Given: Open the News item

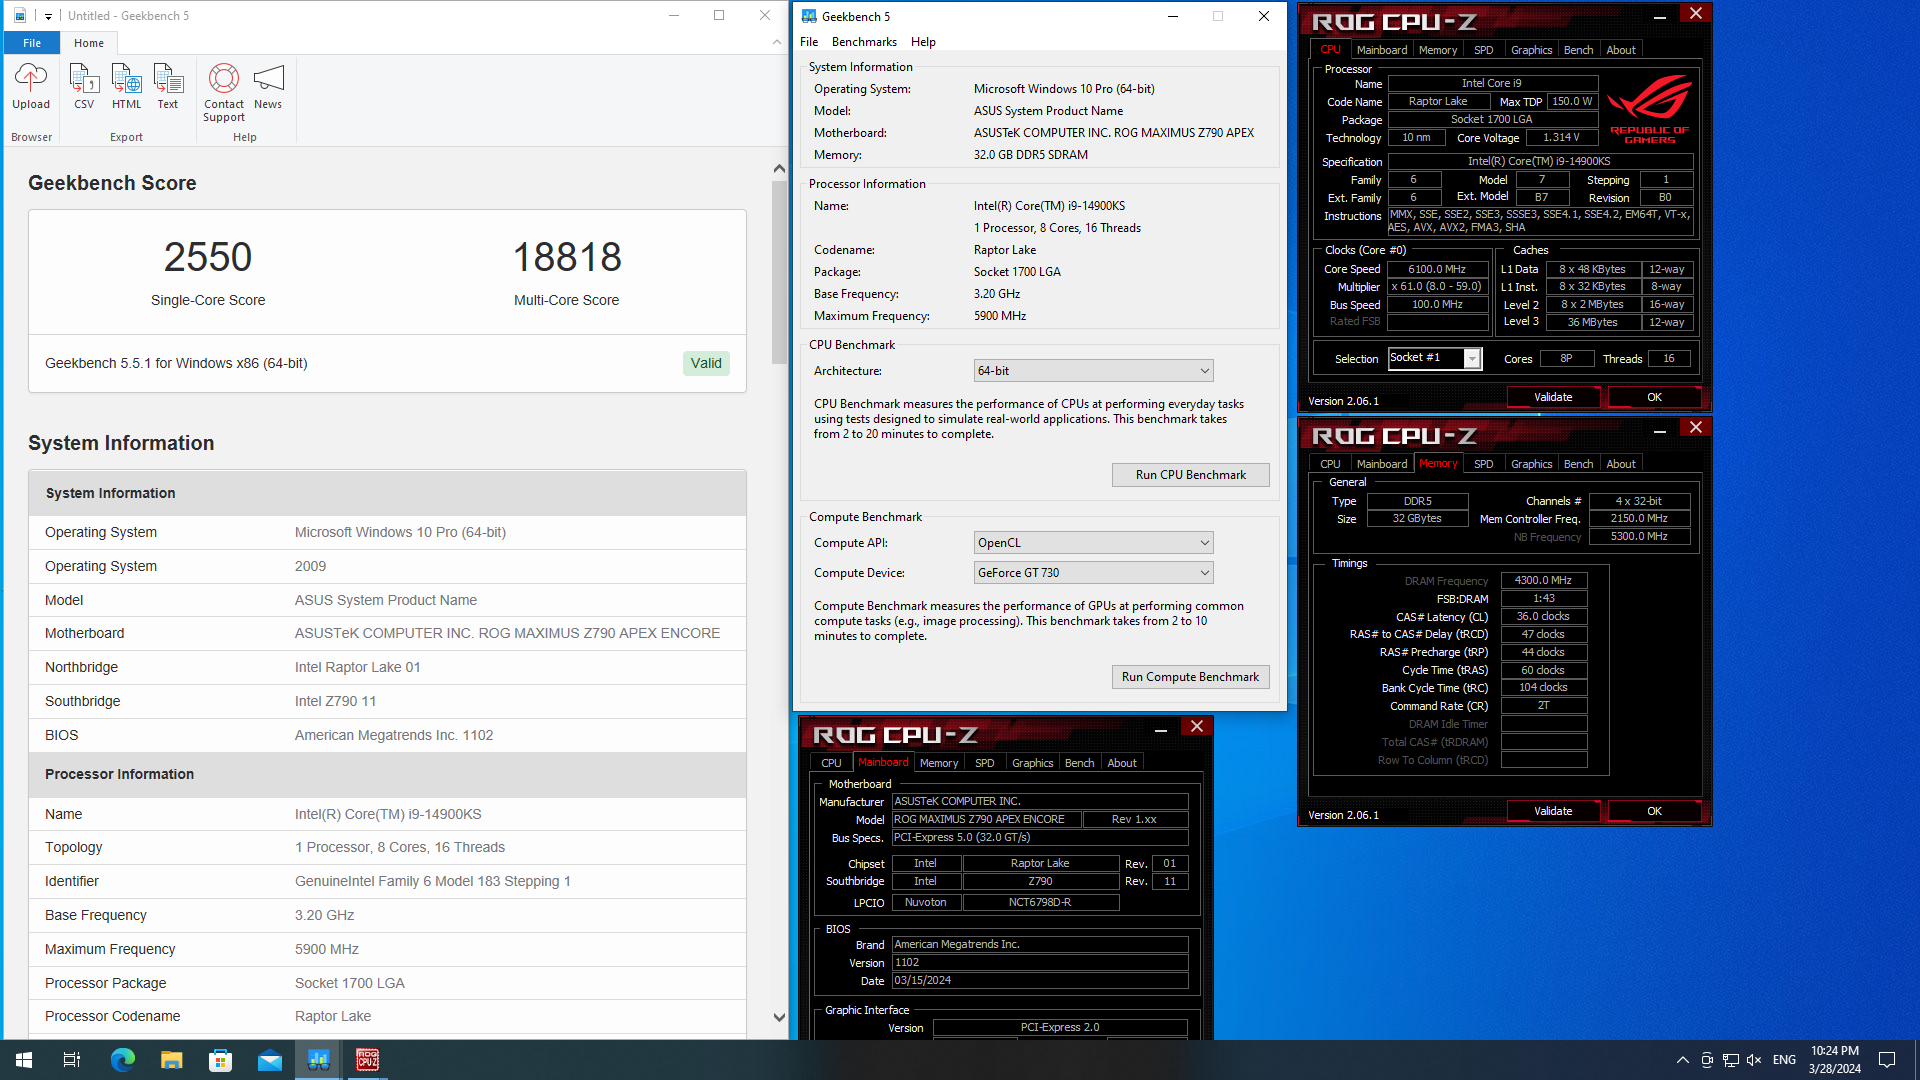Looking at the screenshot, I should click(x=268, y=87).
